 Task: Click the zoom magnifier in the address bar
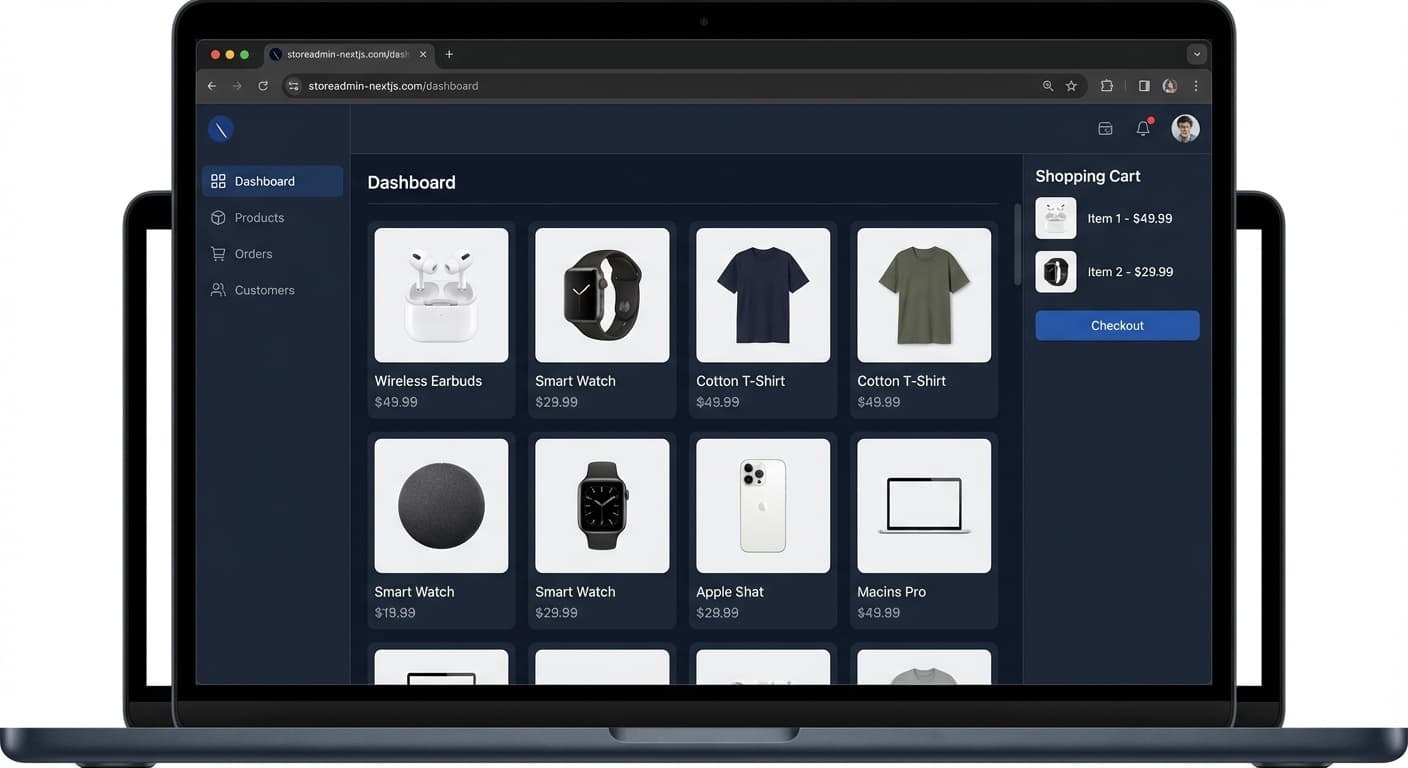[1048, 86]
